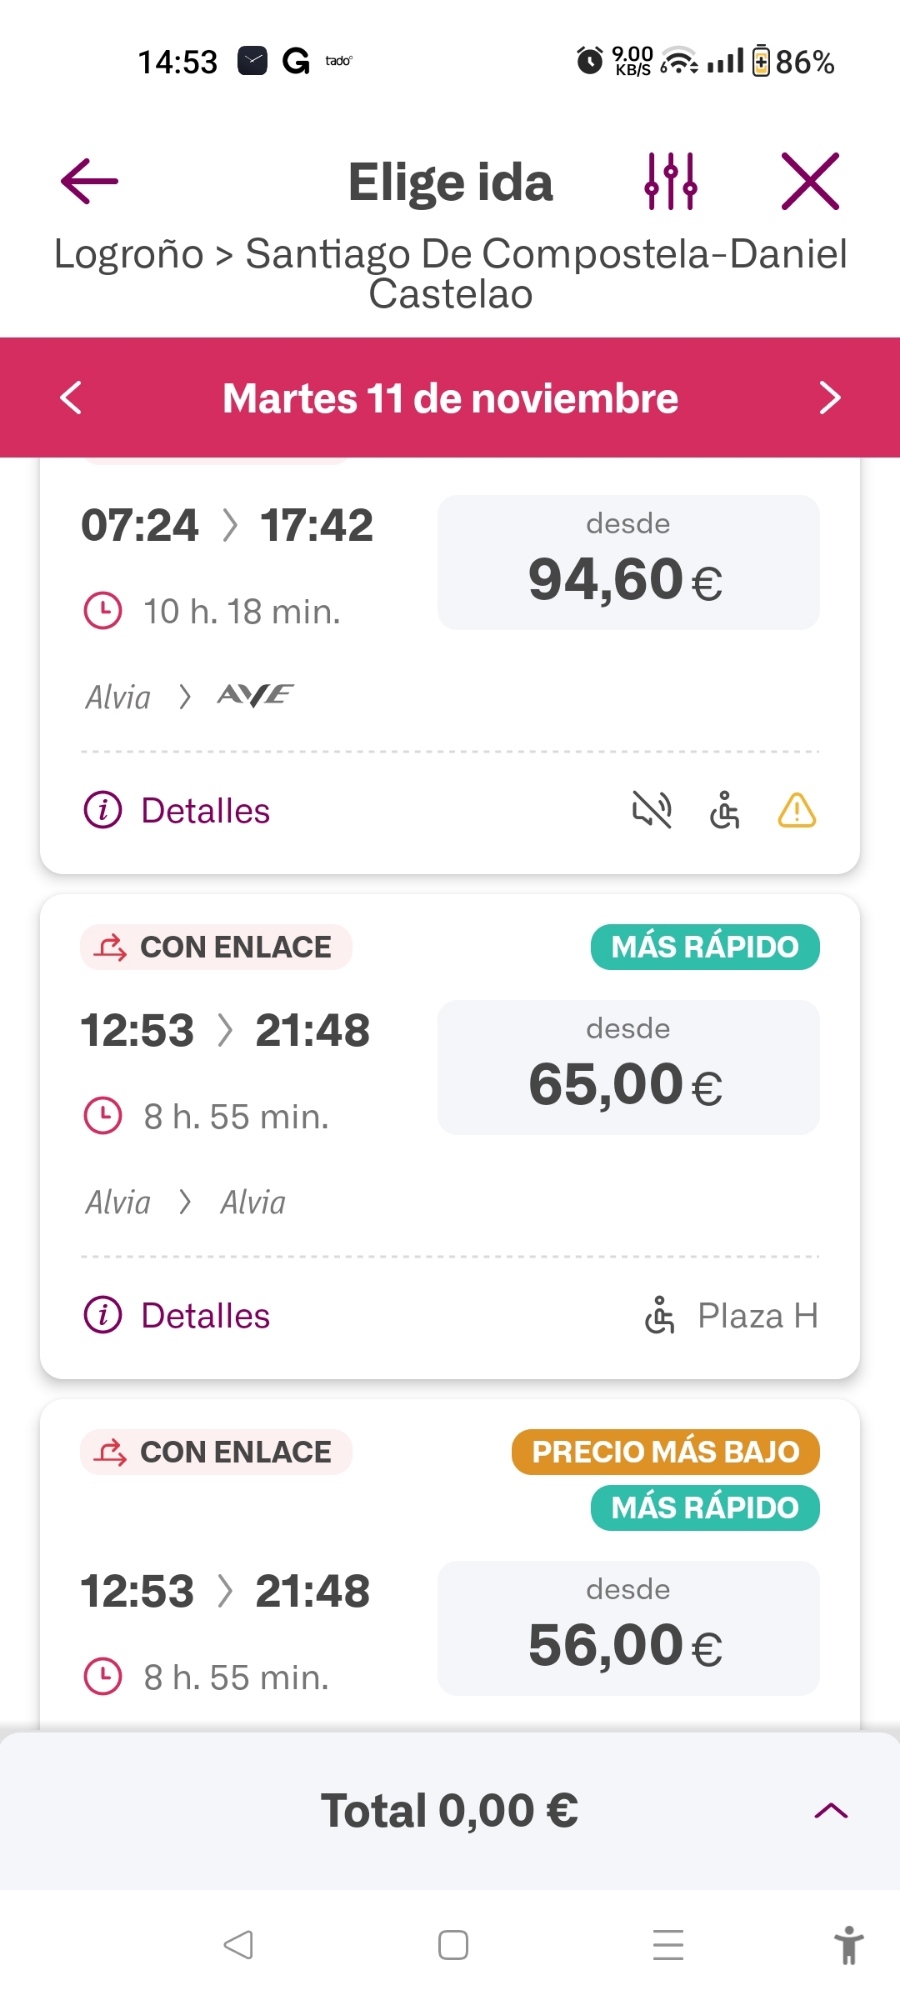Tap the yellow warning triangle icon

797,810
